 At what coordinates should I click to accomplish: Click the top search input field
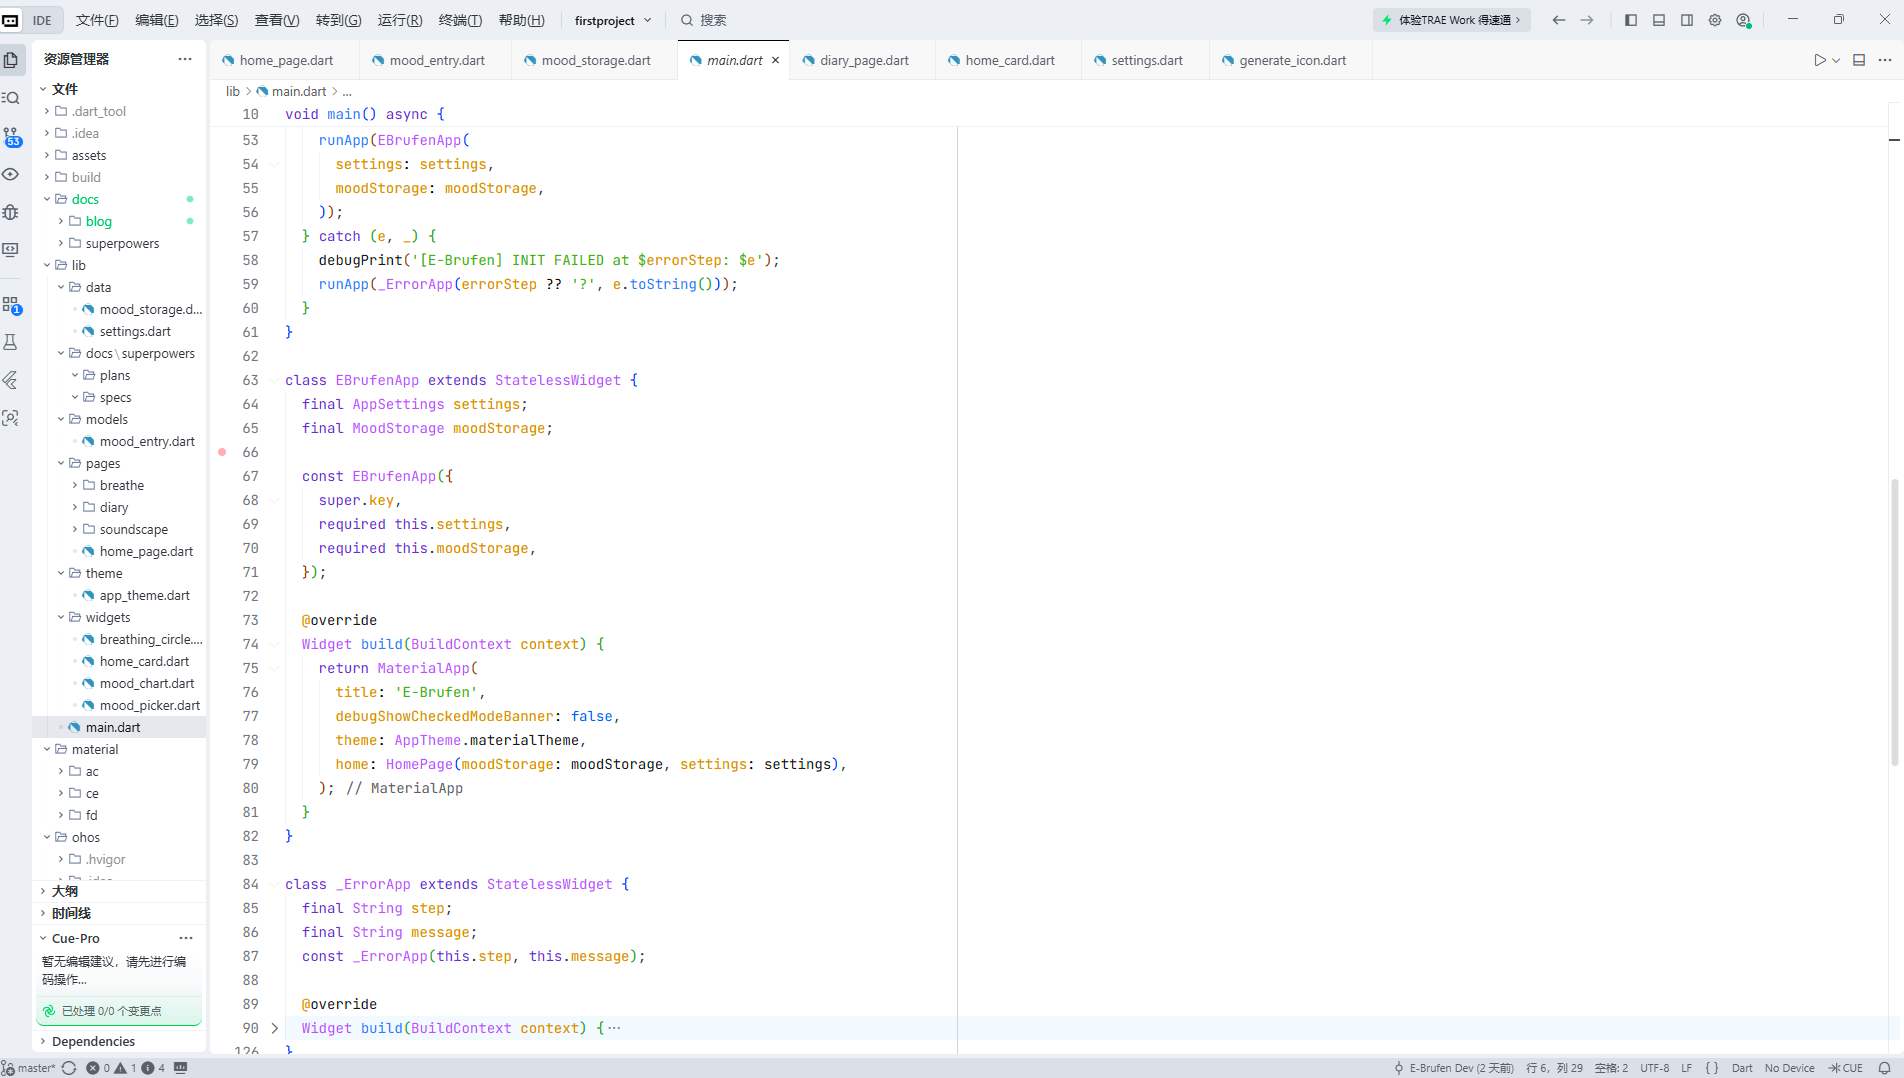(714, 20)
